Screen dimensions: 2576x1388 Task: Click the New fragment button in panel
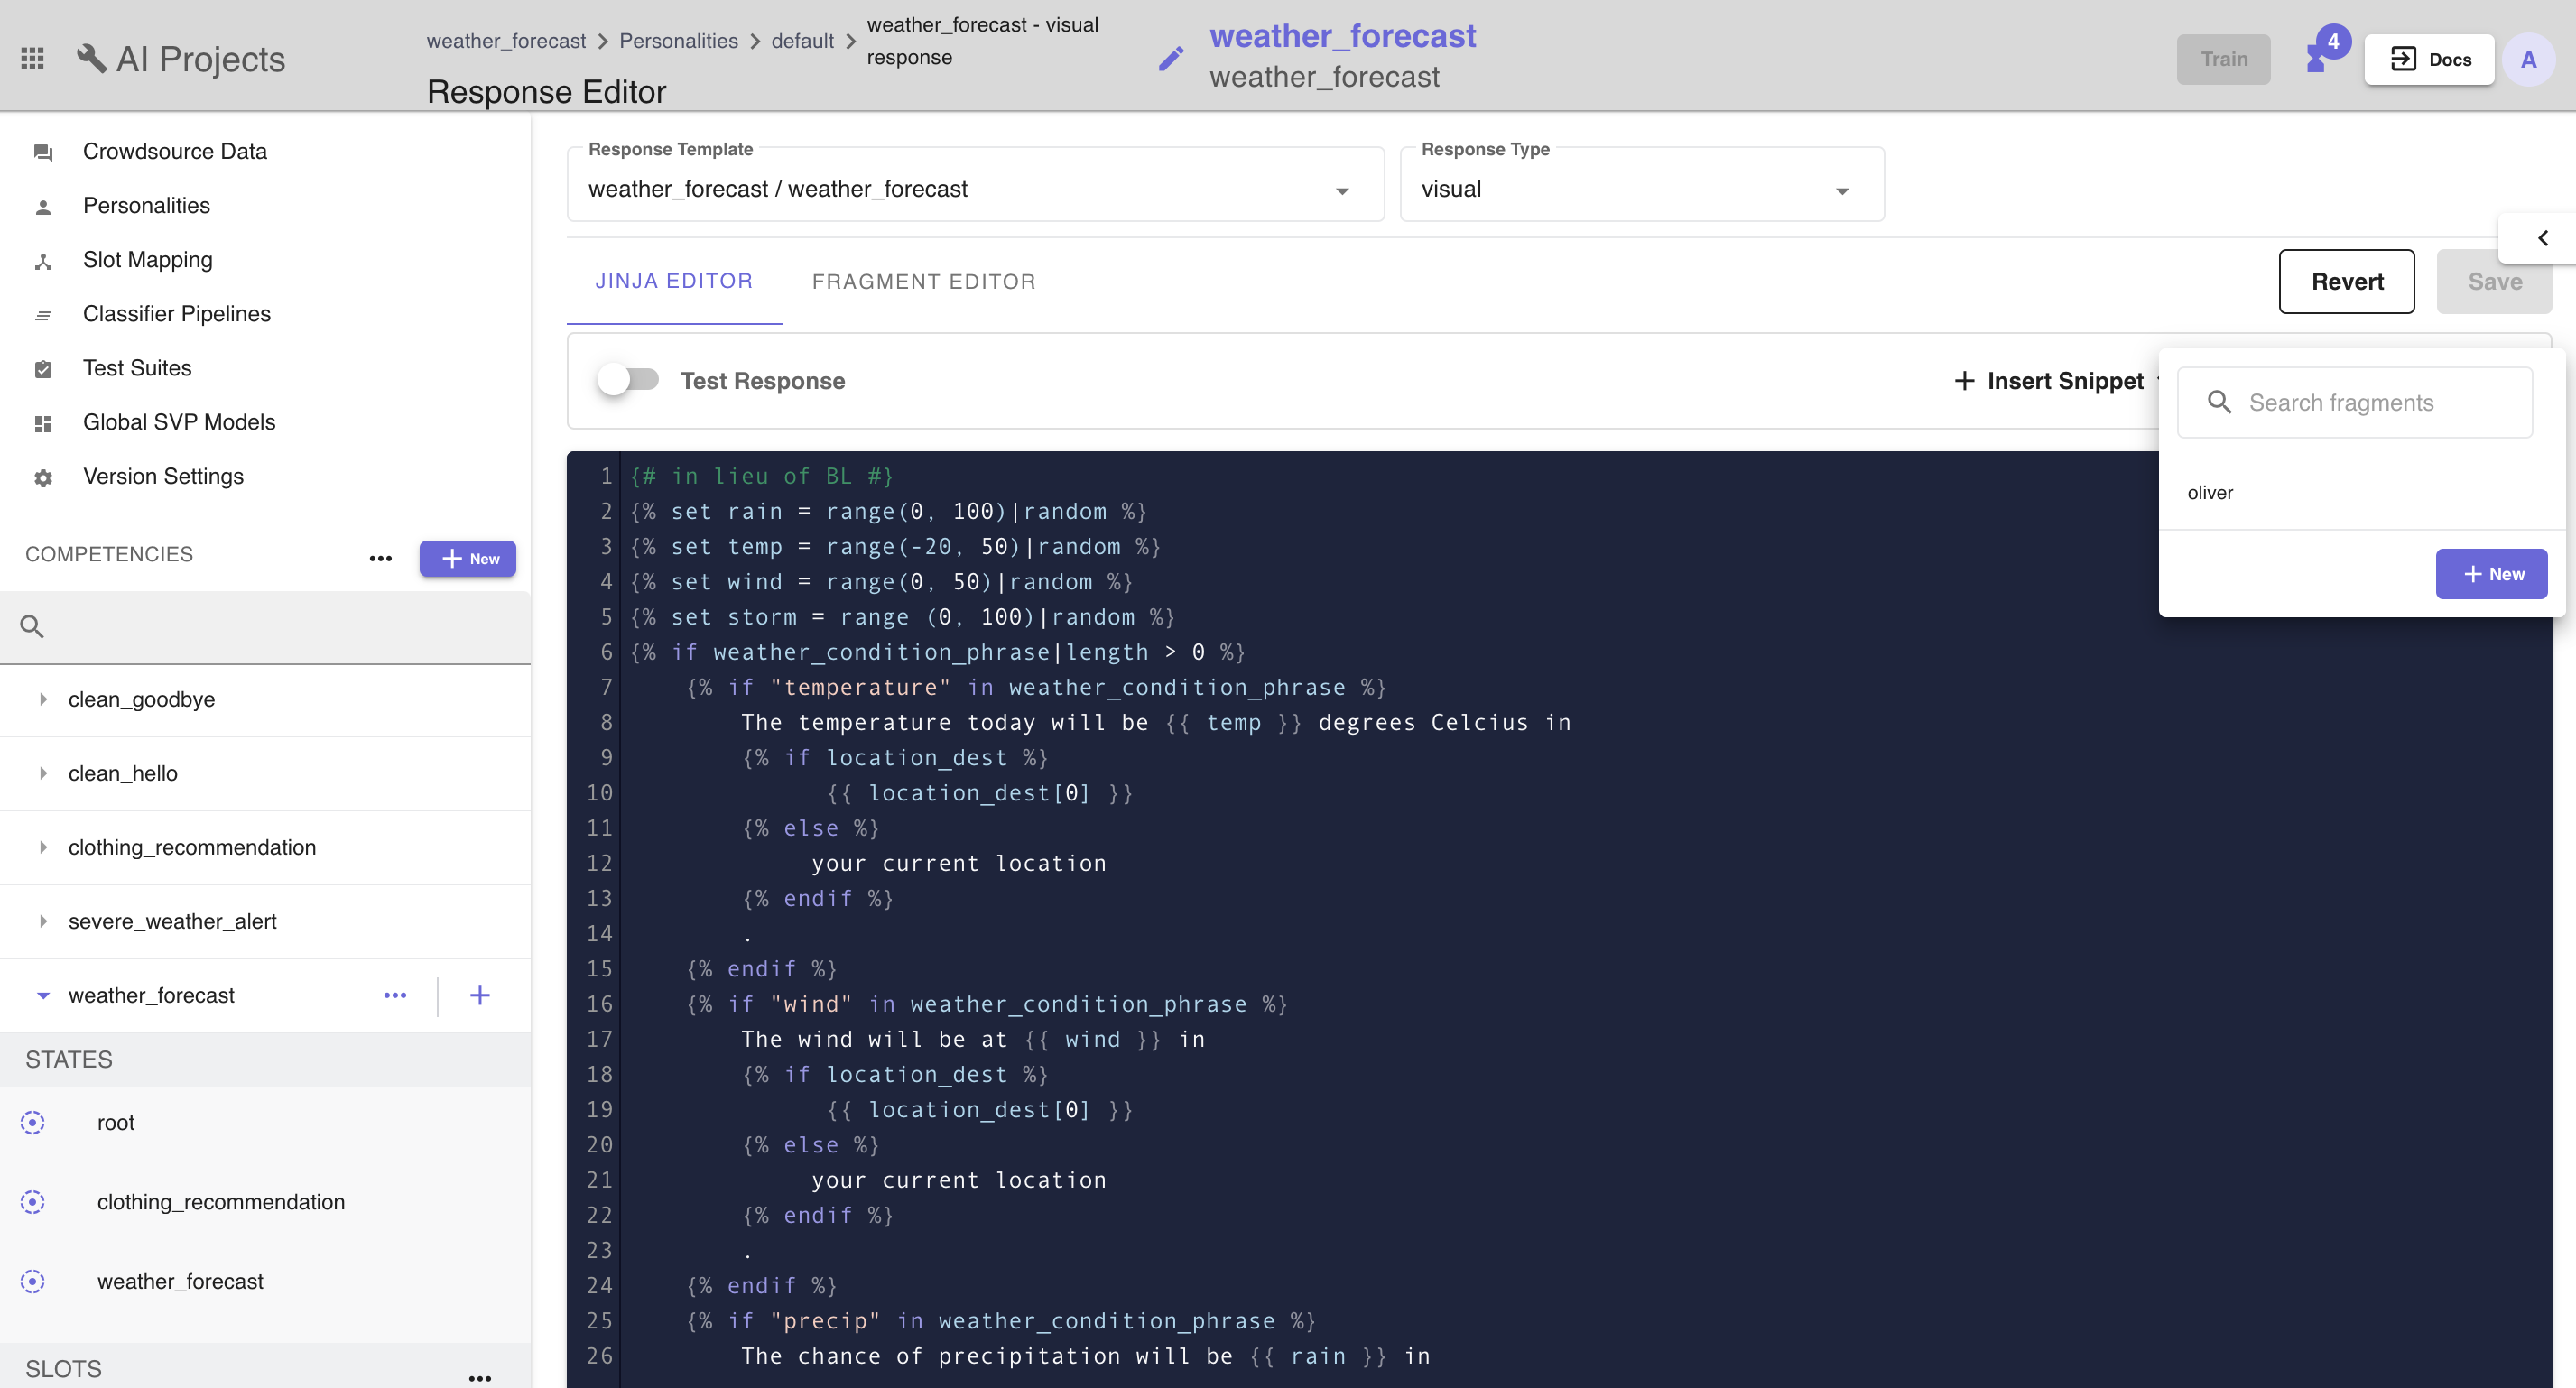(x=2490, y=573)
